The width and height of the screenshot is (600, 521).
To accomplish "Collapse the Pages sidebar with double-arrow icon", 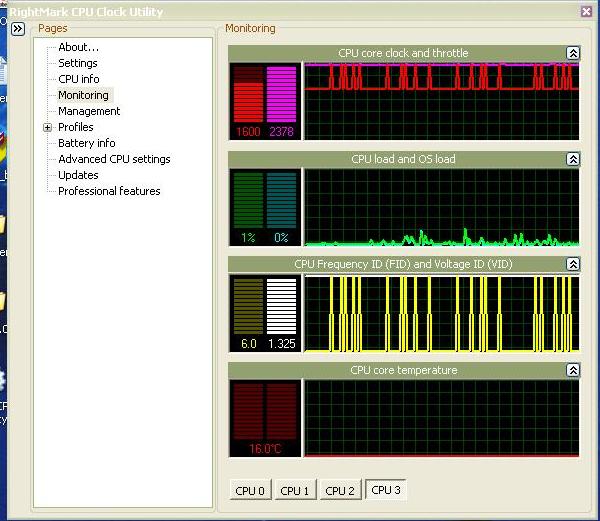I will (x=18, y=29).
